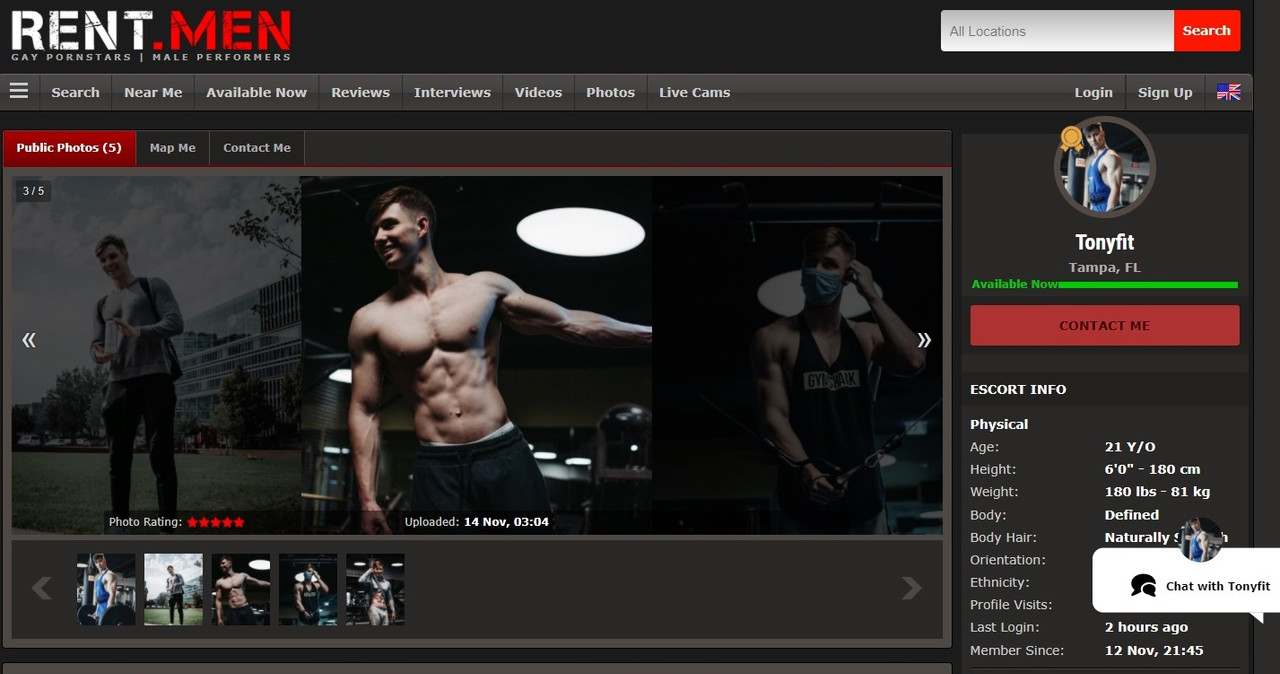Screen dimensions: 1280x674
Task: Click the center shirtless gym photo
Action: click(476, 355)
